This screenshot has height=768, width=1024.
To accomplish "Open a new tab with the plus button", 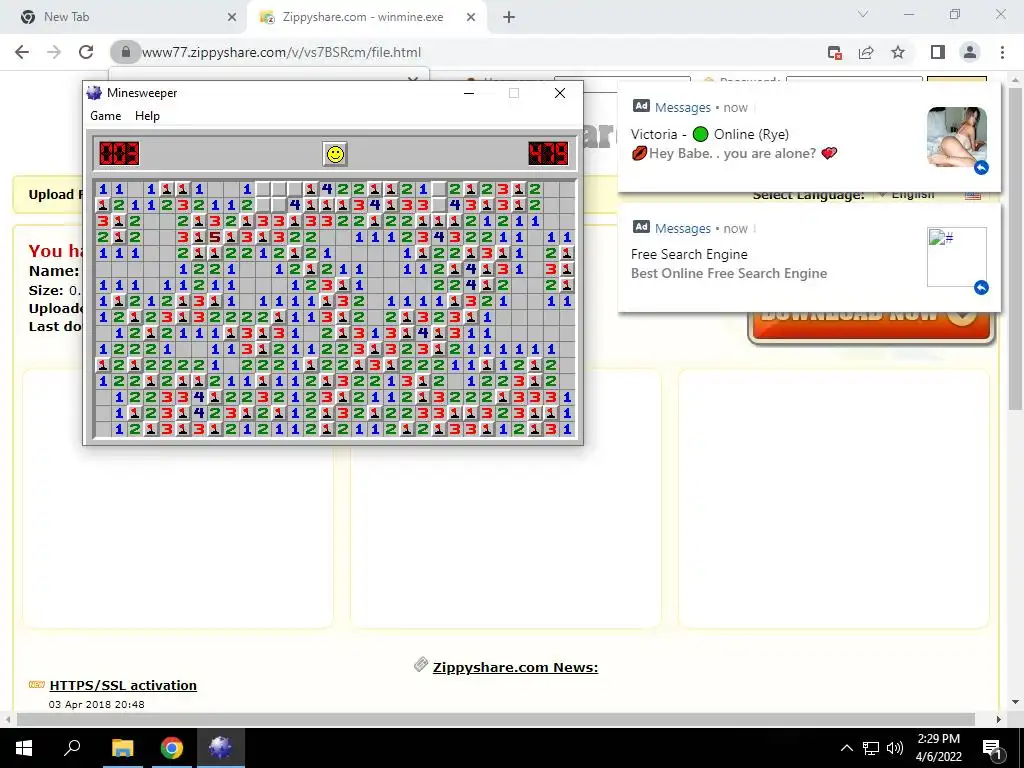I will point(509,17).
